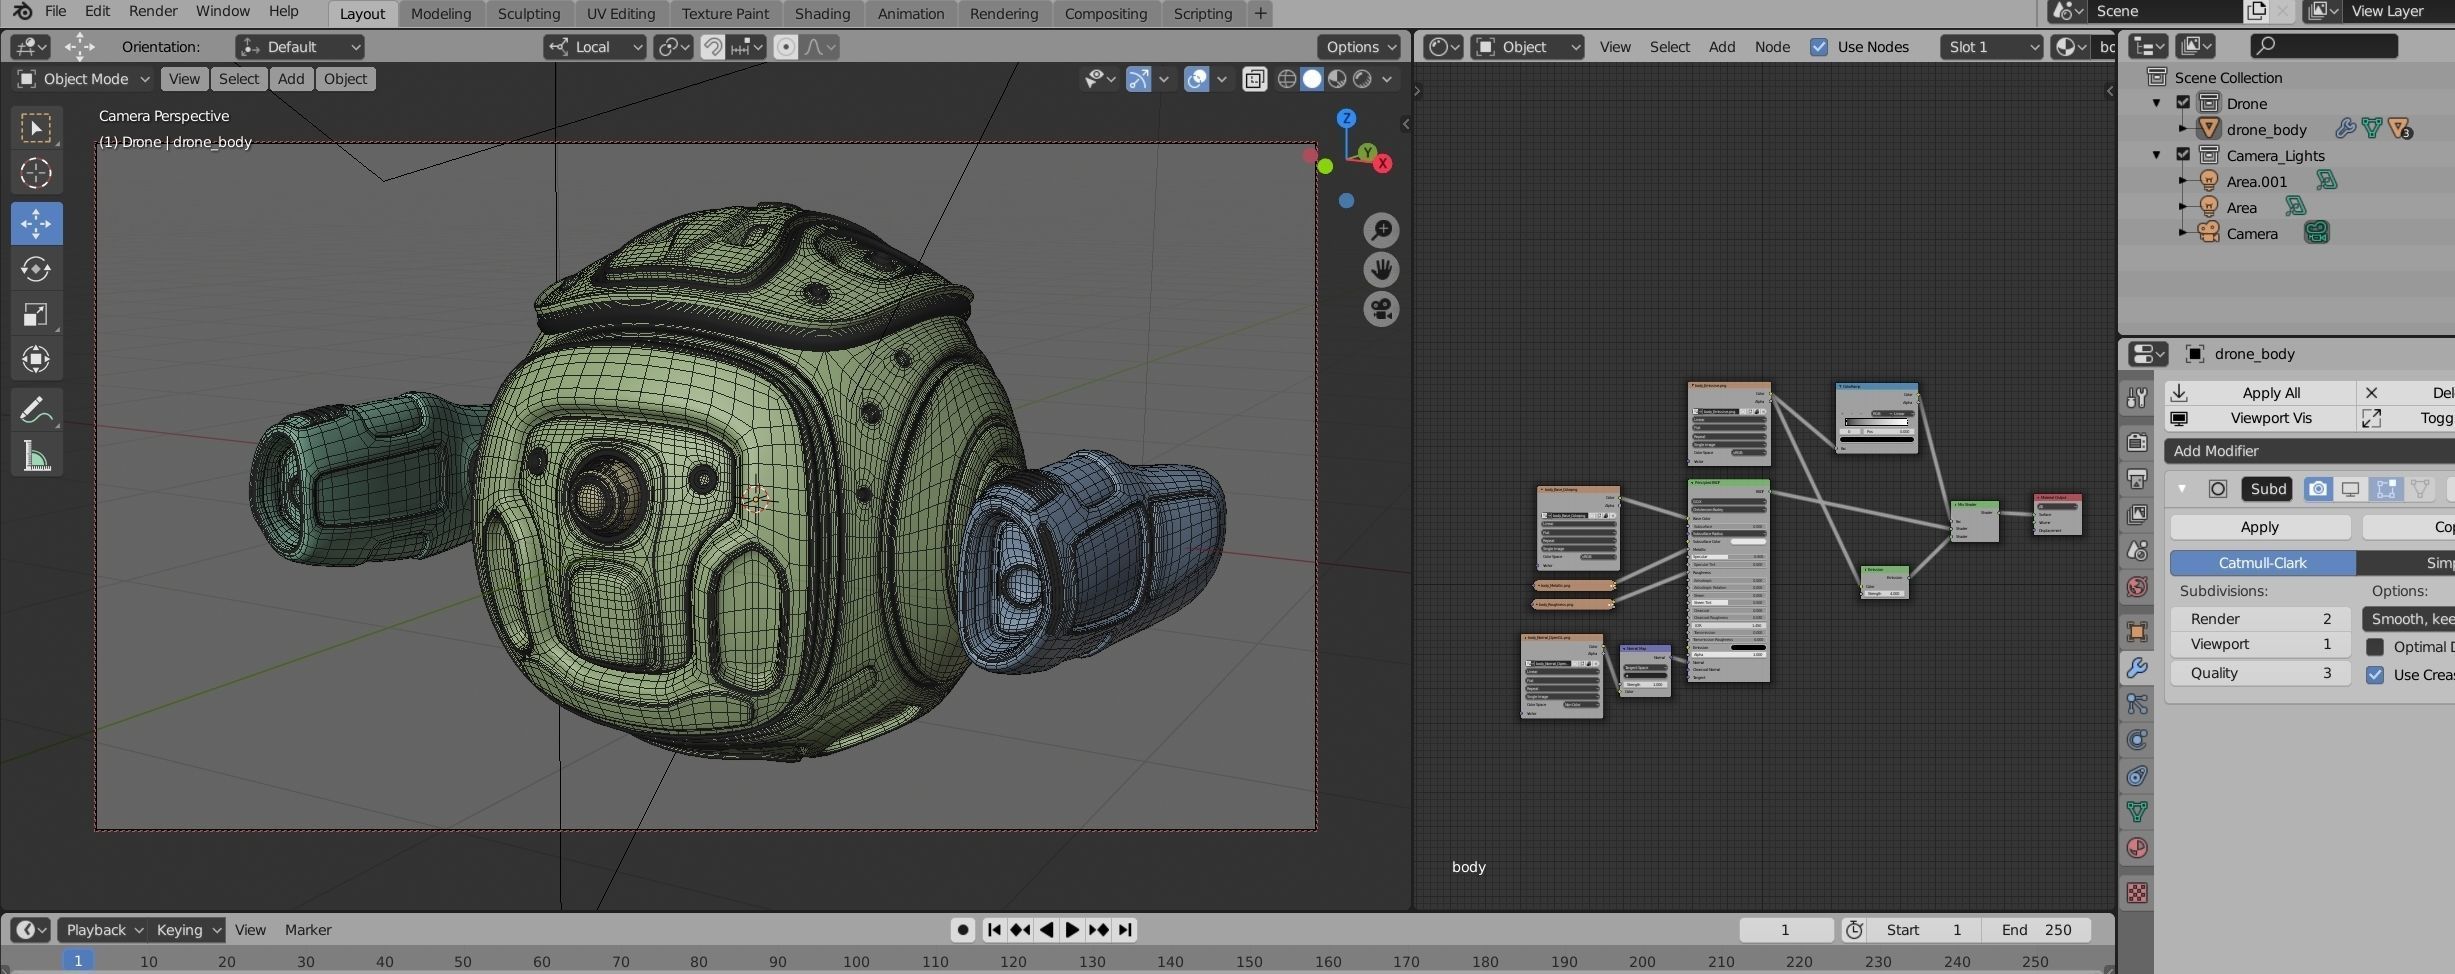Open the Scene properties tab

(2137, 551)
